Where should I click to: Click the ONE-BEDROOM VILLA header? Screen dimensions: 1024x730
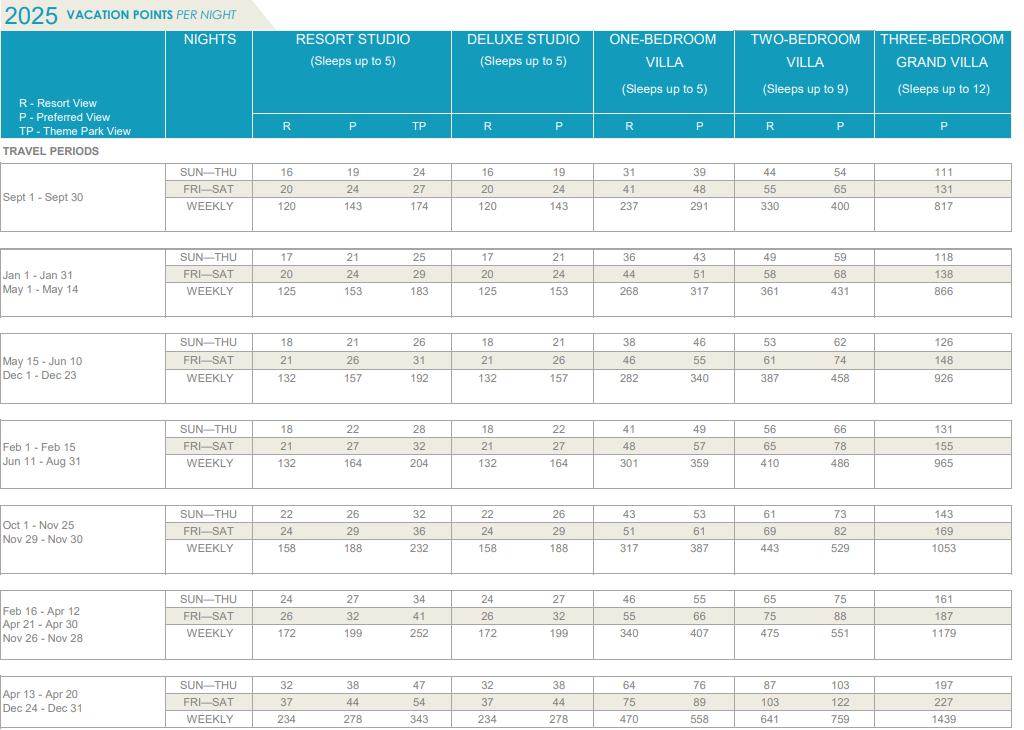(663, 50)
